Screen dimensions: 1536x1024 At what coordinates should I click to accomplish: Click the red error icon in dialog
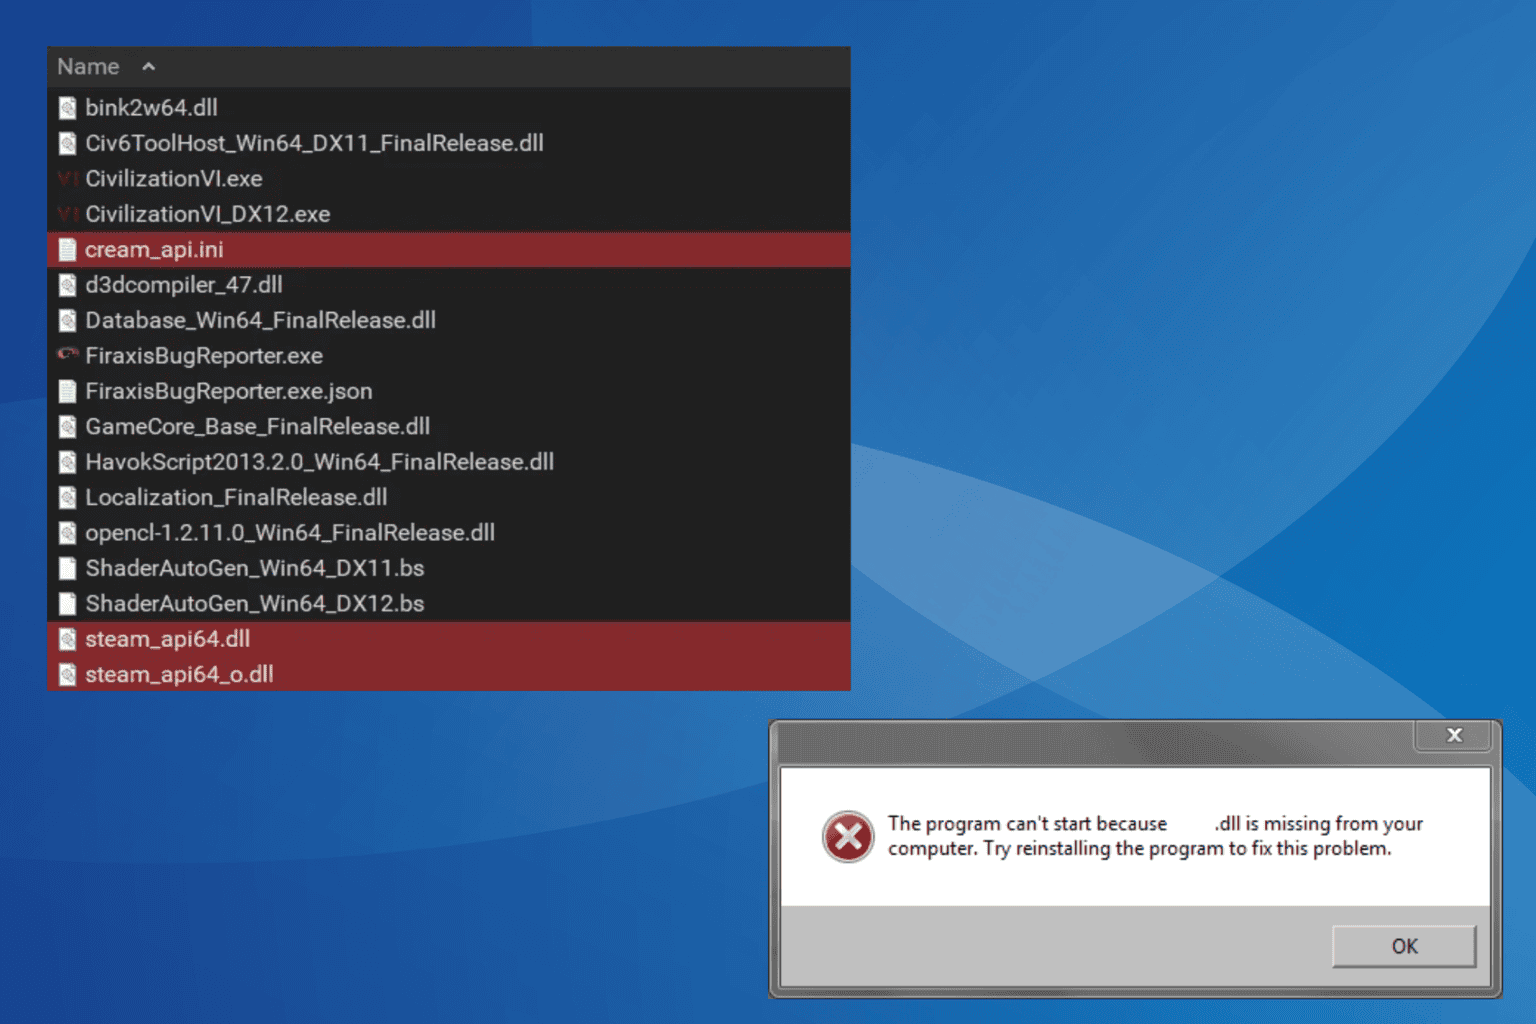848,836
